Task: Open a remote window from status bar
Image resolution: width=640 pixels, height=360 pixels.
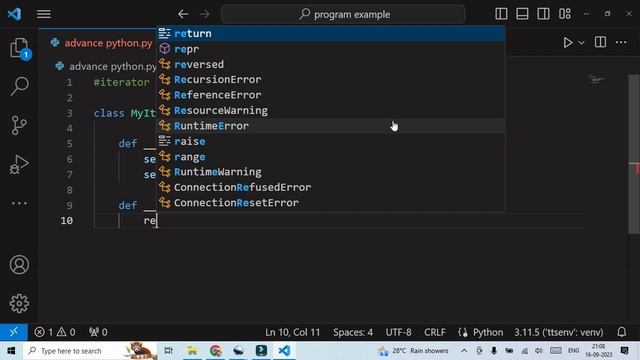Action: 13,332
